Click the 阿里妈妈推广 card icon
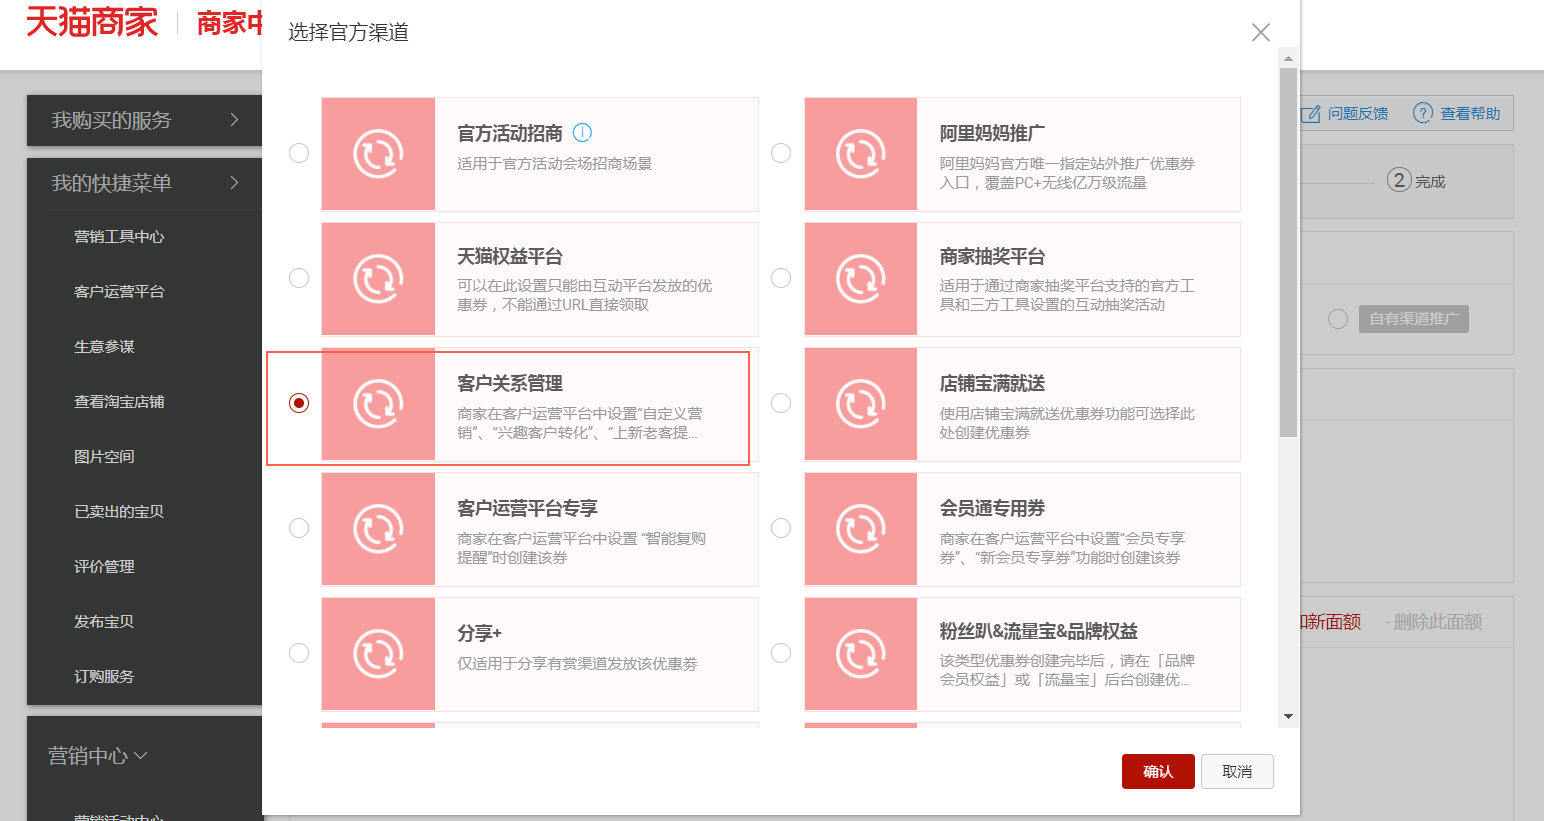Screen dimensions: 1544x821 [x=861, y=154]
